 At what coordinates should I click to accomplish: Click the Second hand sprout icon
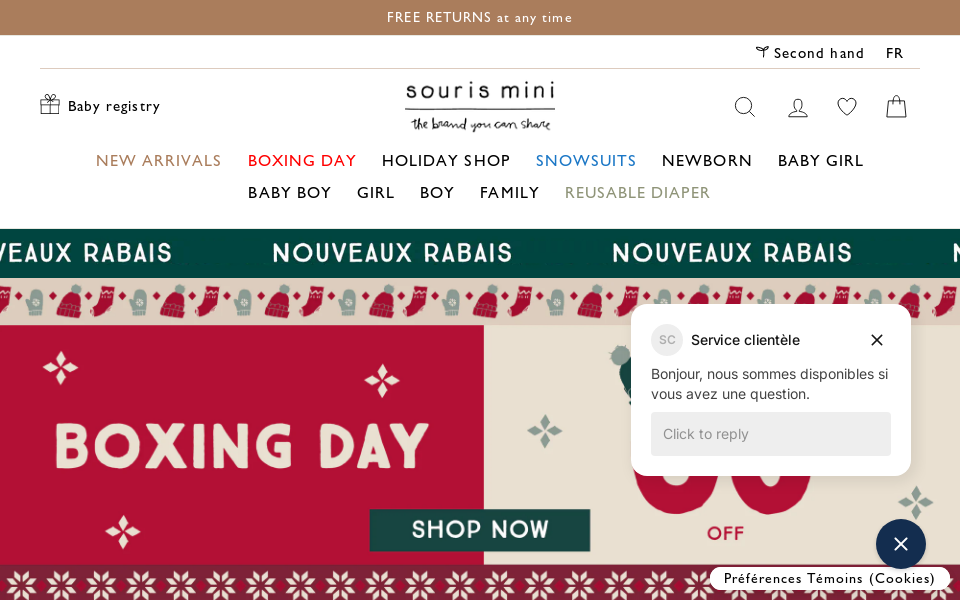pos(762,52)
